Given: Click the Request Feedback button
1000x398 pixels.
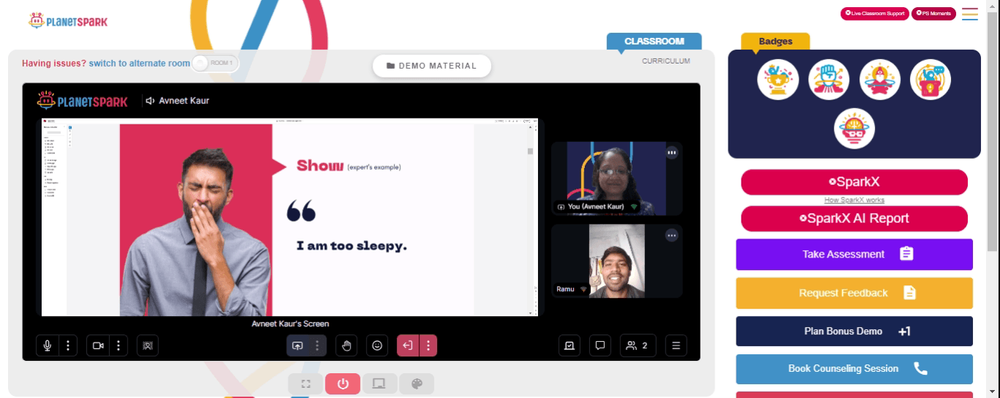Looking at the screenshot, I should click(x=854, y=293).
